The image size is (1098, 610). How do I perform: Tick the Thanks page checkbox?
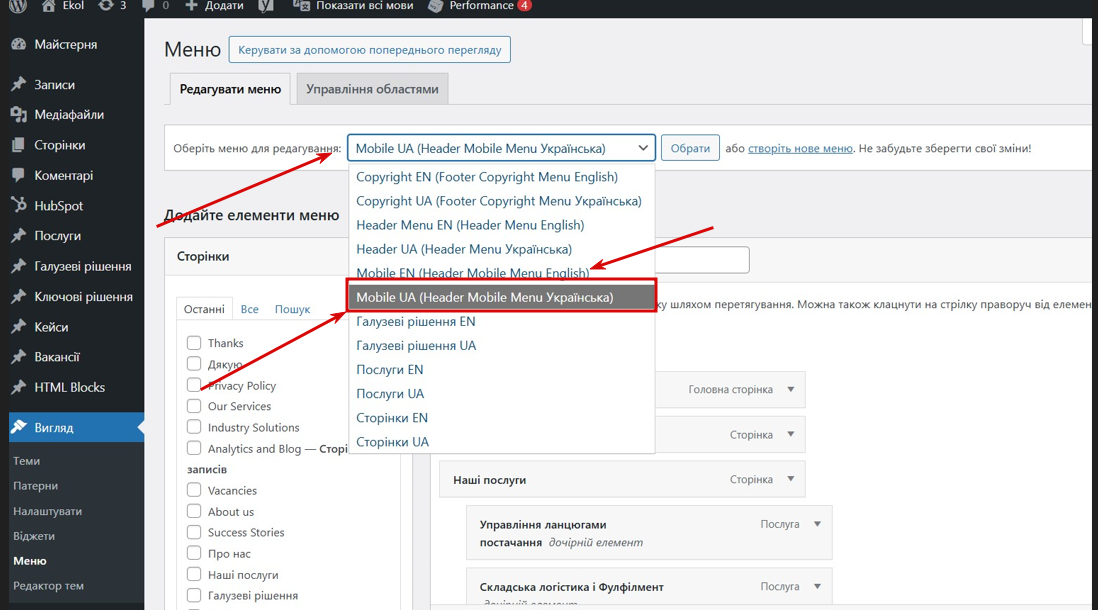(194, 342)
